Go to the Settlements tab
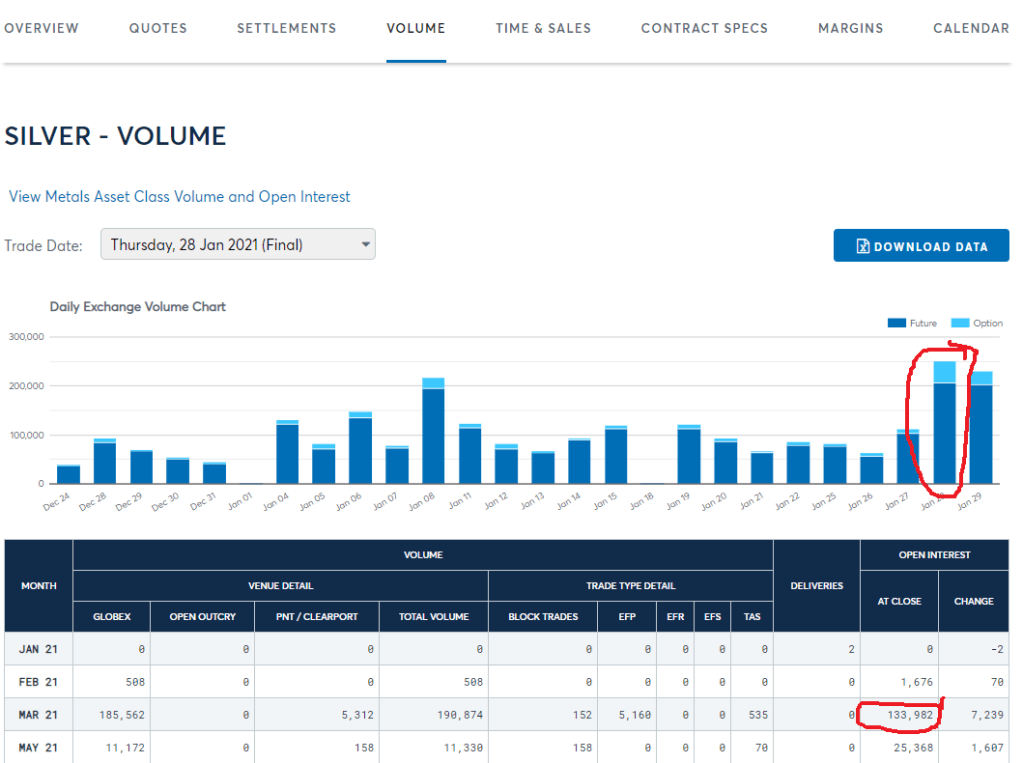Viewport: 1023px width, 763px height. [286, 28]
